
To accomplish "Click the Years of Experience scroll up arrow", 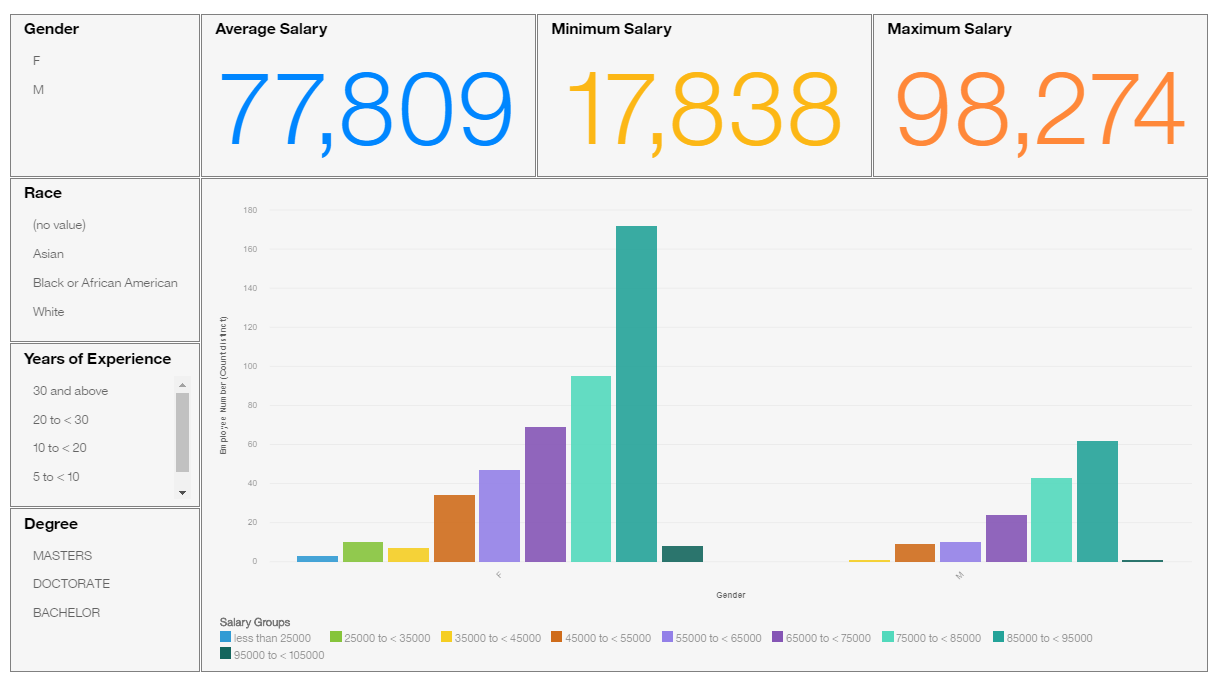I will 182,384.
